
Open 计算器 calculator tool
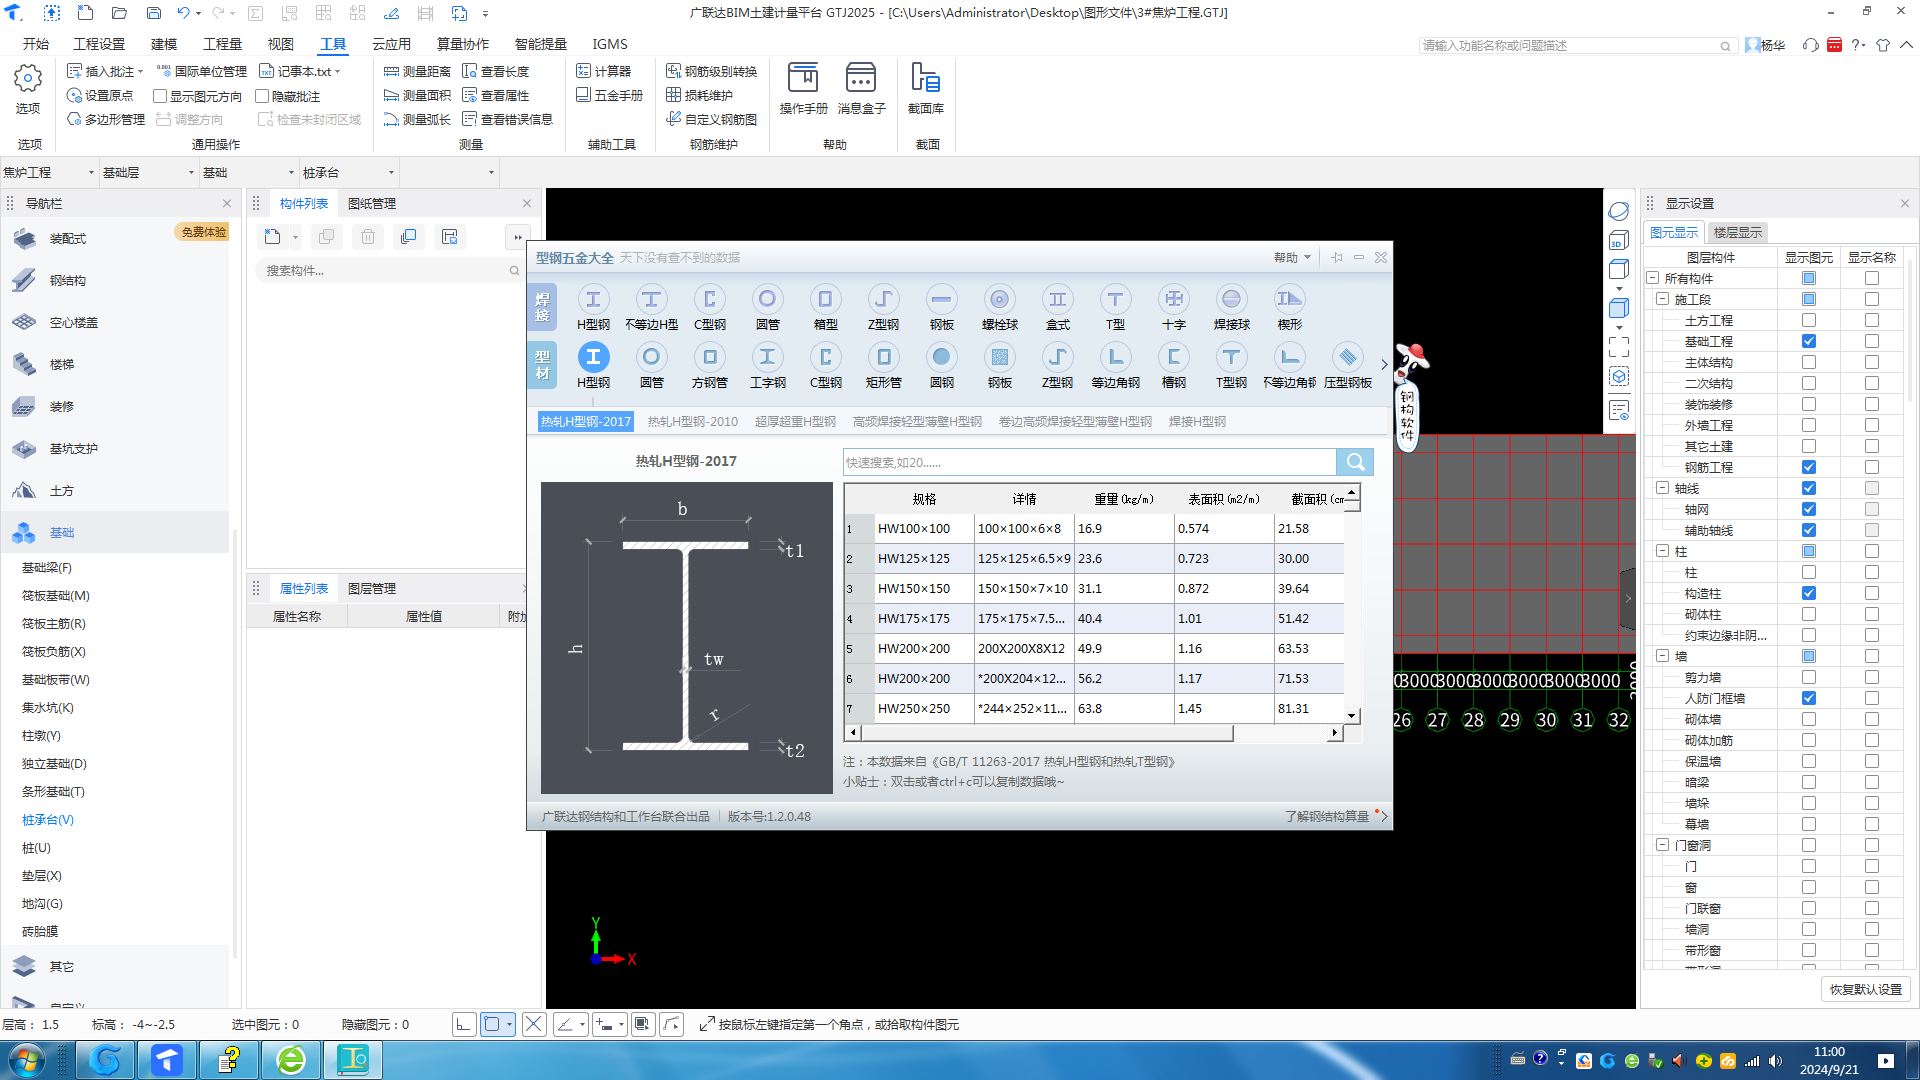[x=603, y=71]
